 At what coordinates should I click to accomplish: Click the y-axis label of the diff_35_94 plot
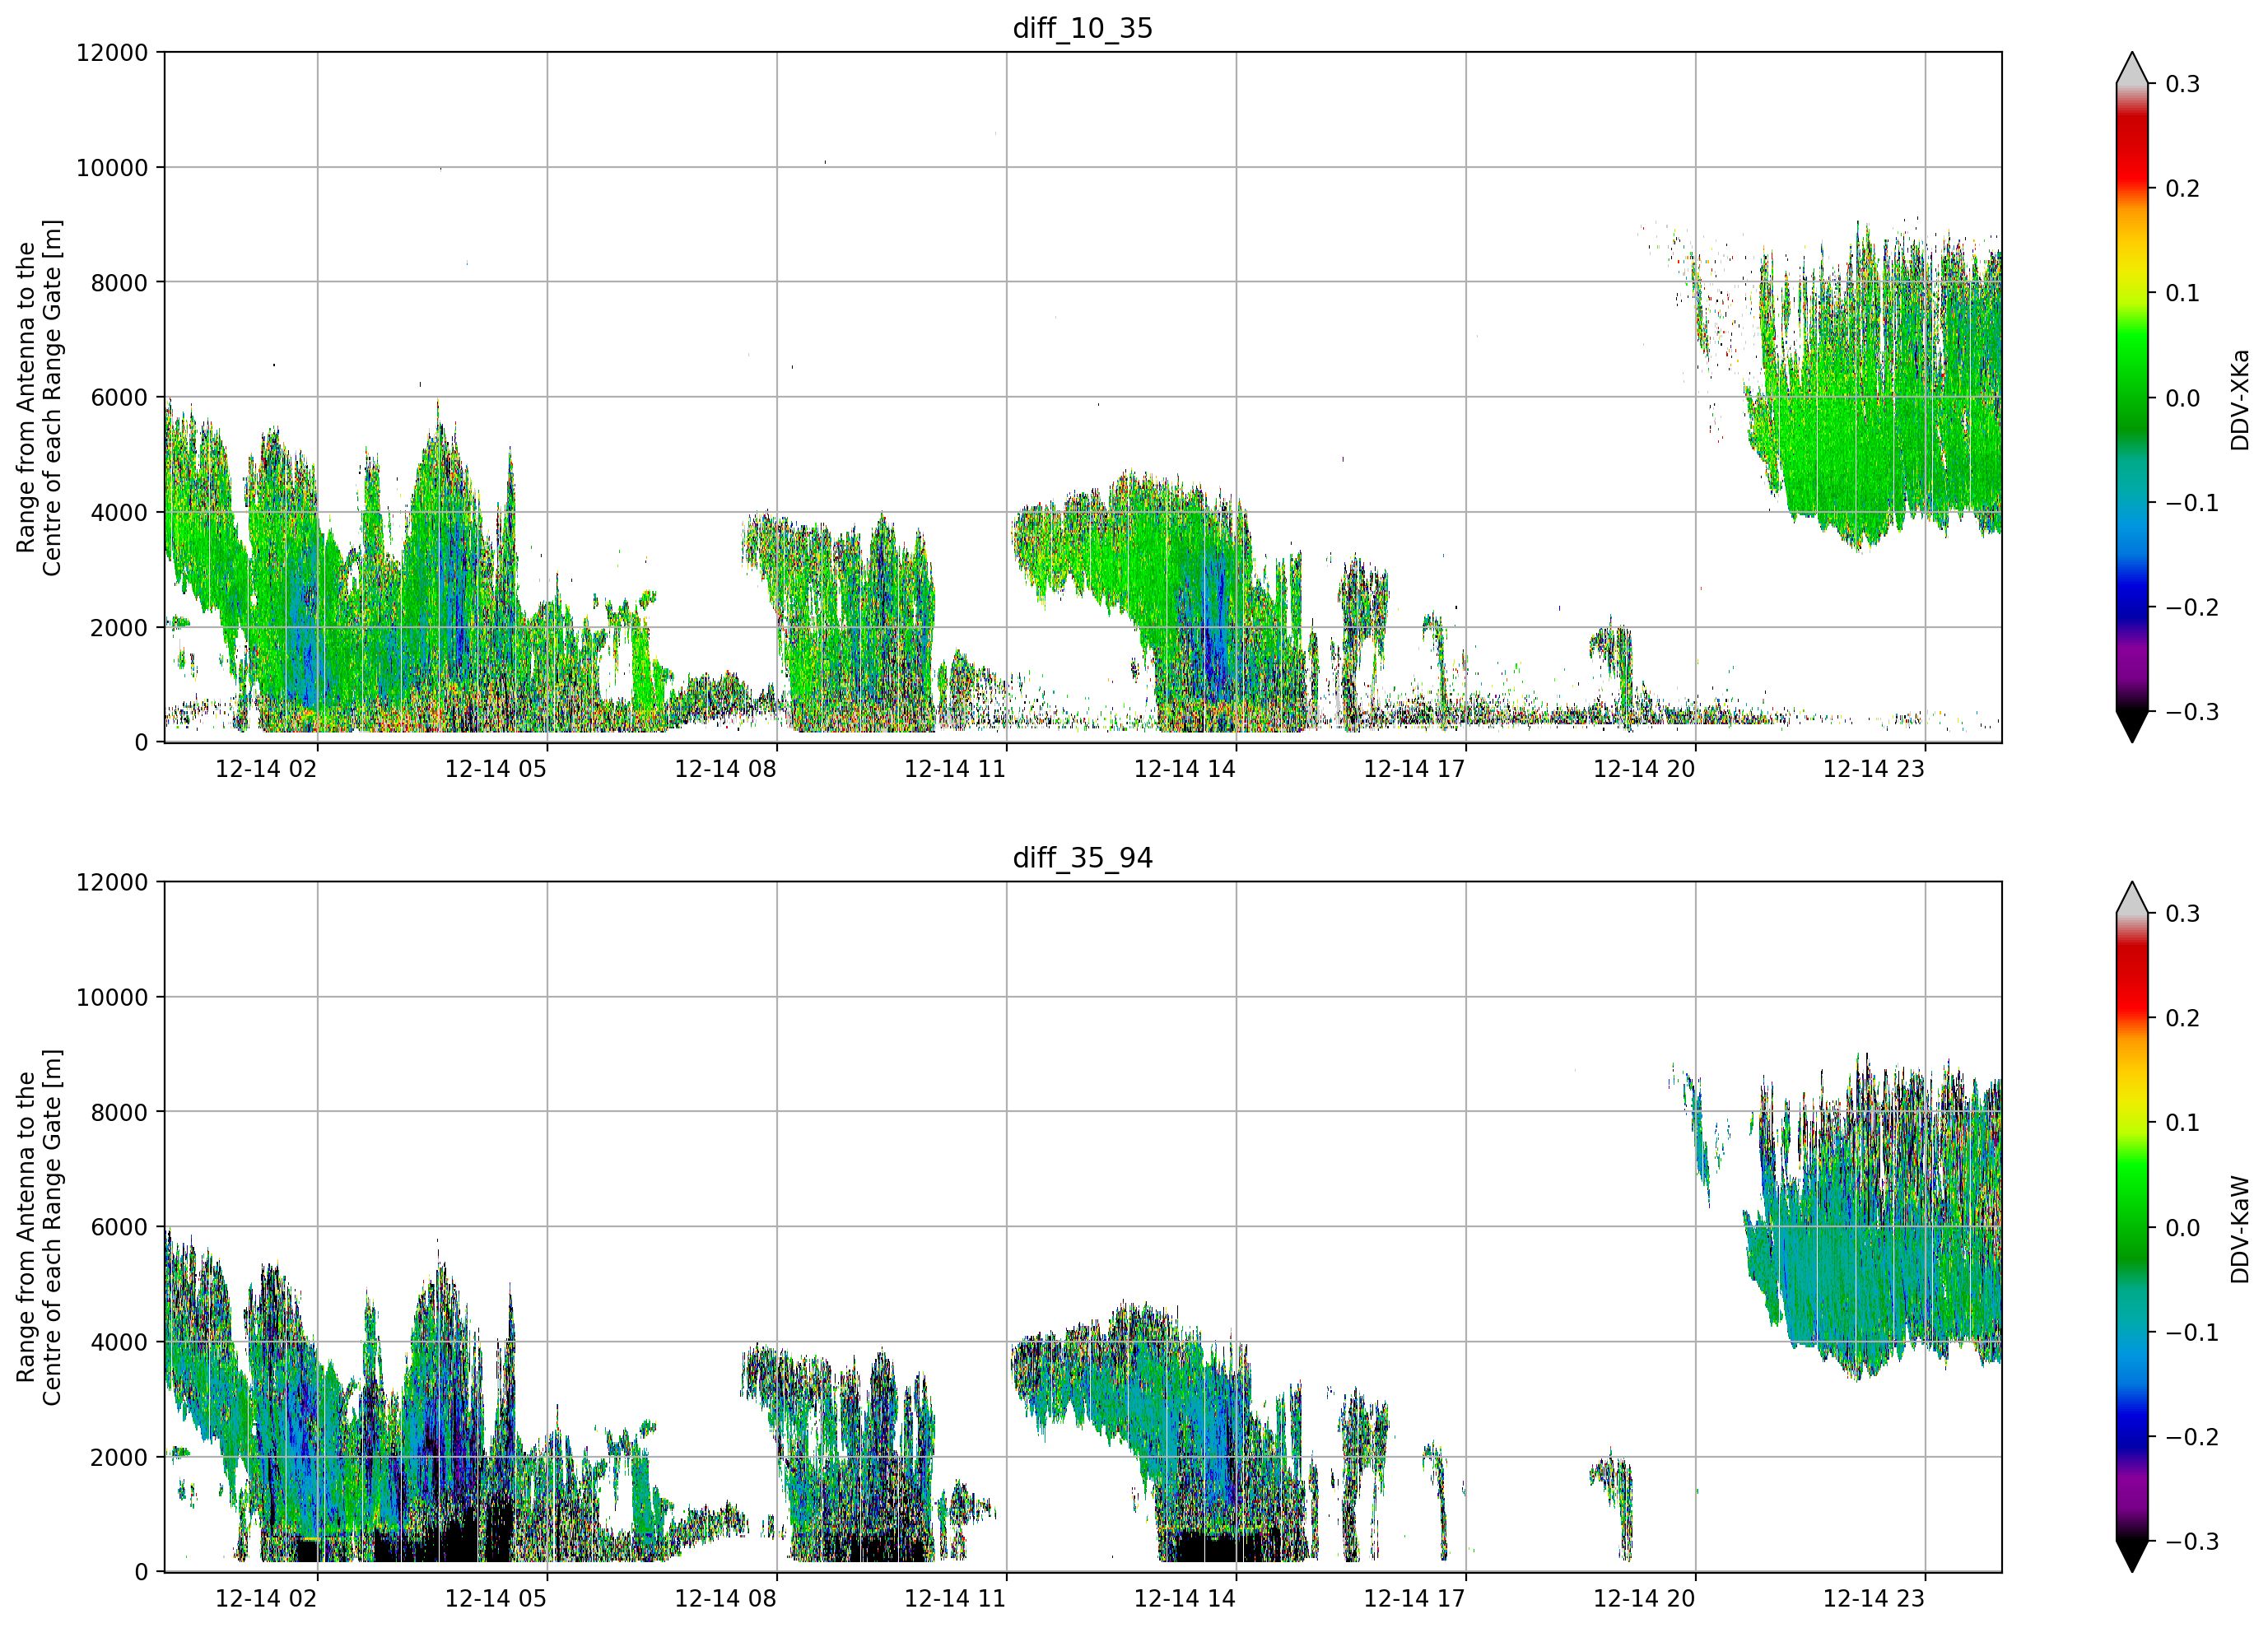point(39,1227)
